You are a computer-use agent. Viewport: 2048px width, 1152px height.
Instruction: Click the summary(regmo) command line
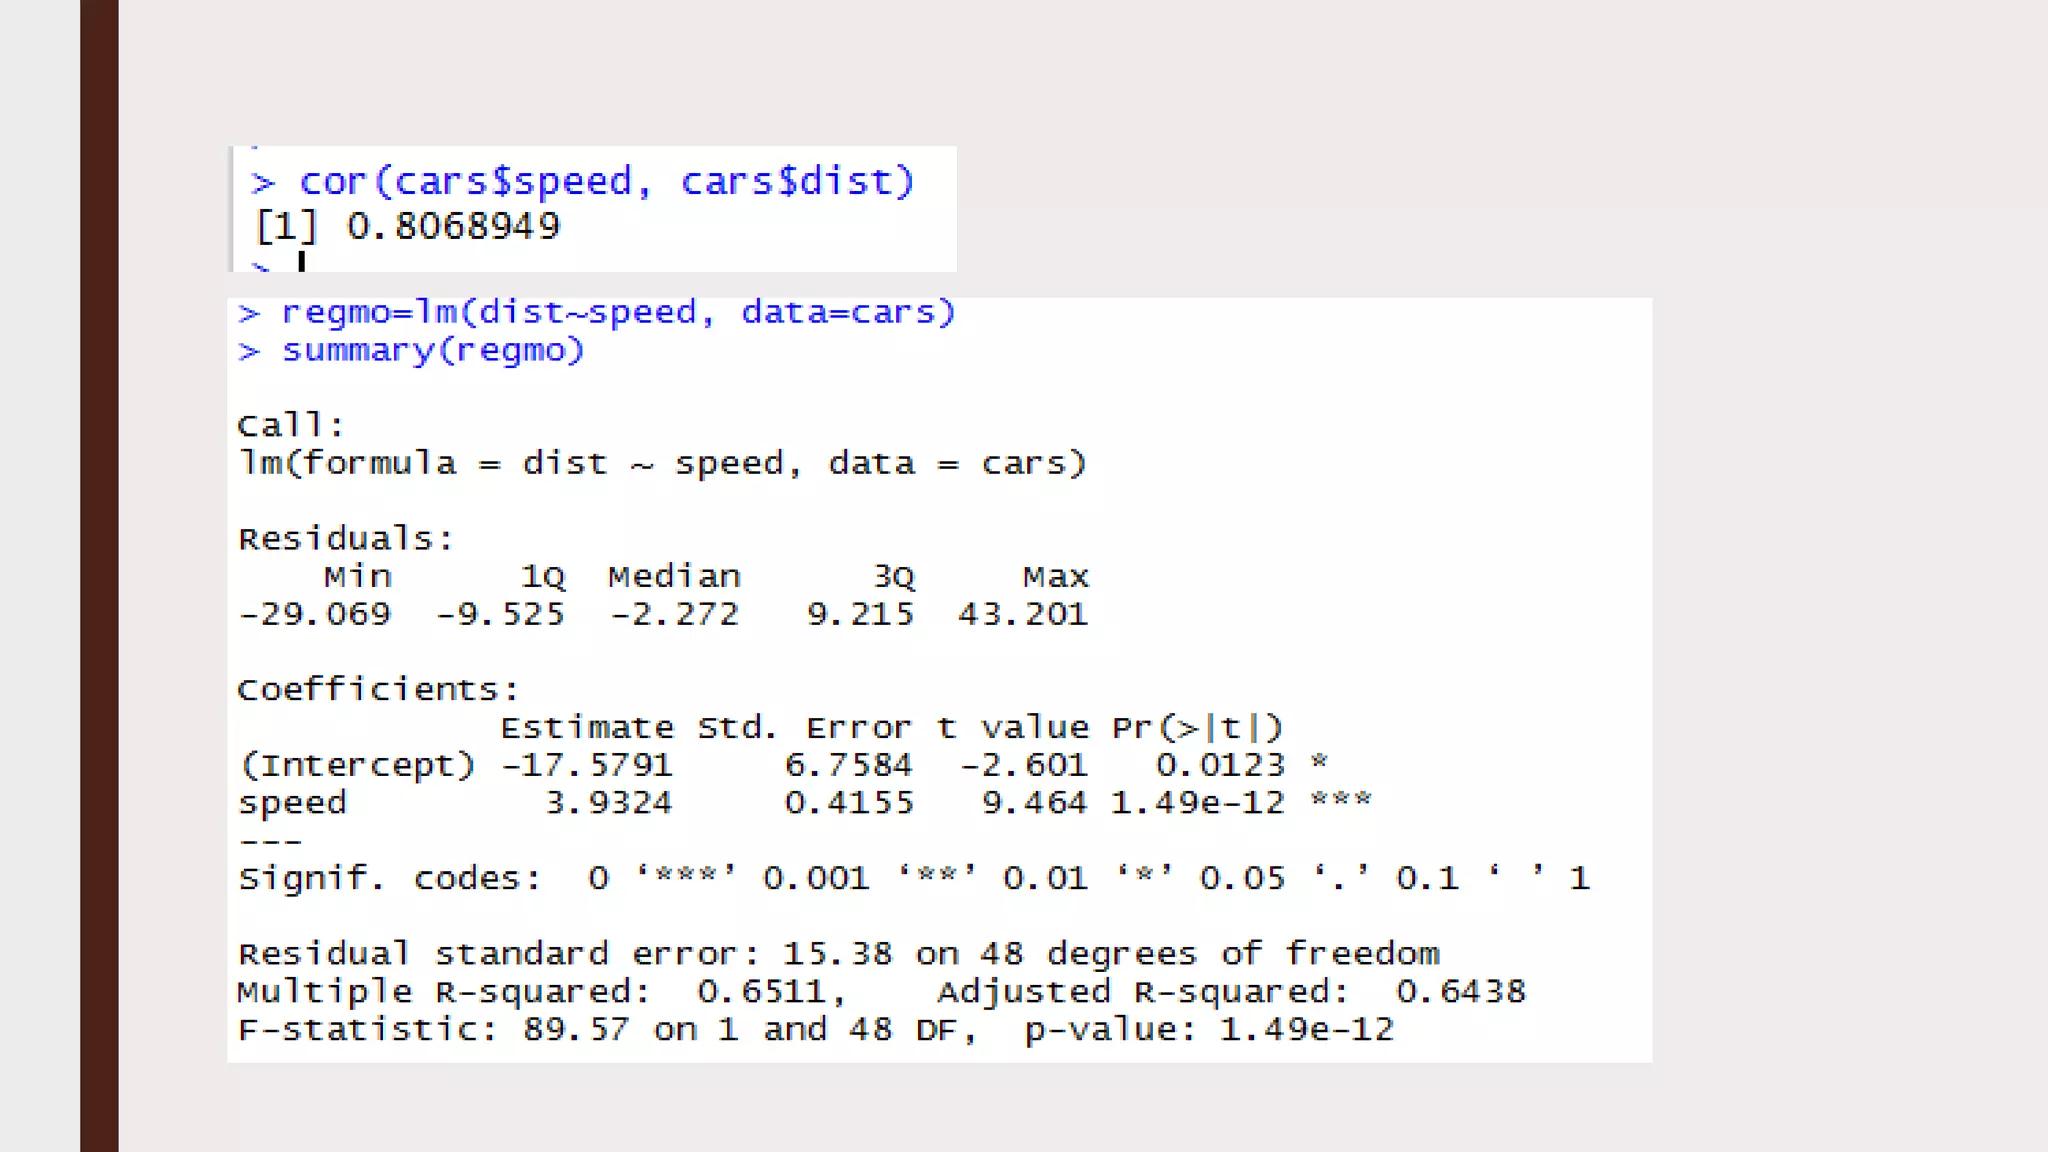(432, 350)
